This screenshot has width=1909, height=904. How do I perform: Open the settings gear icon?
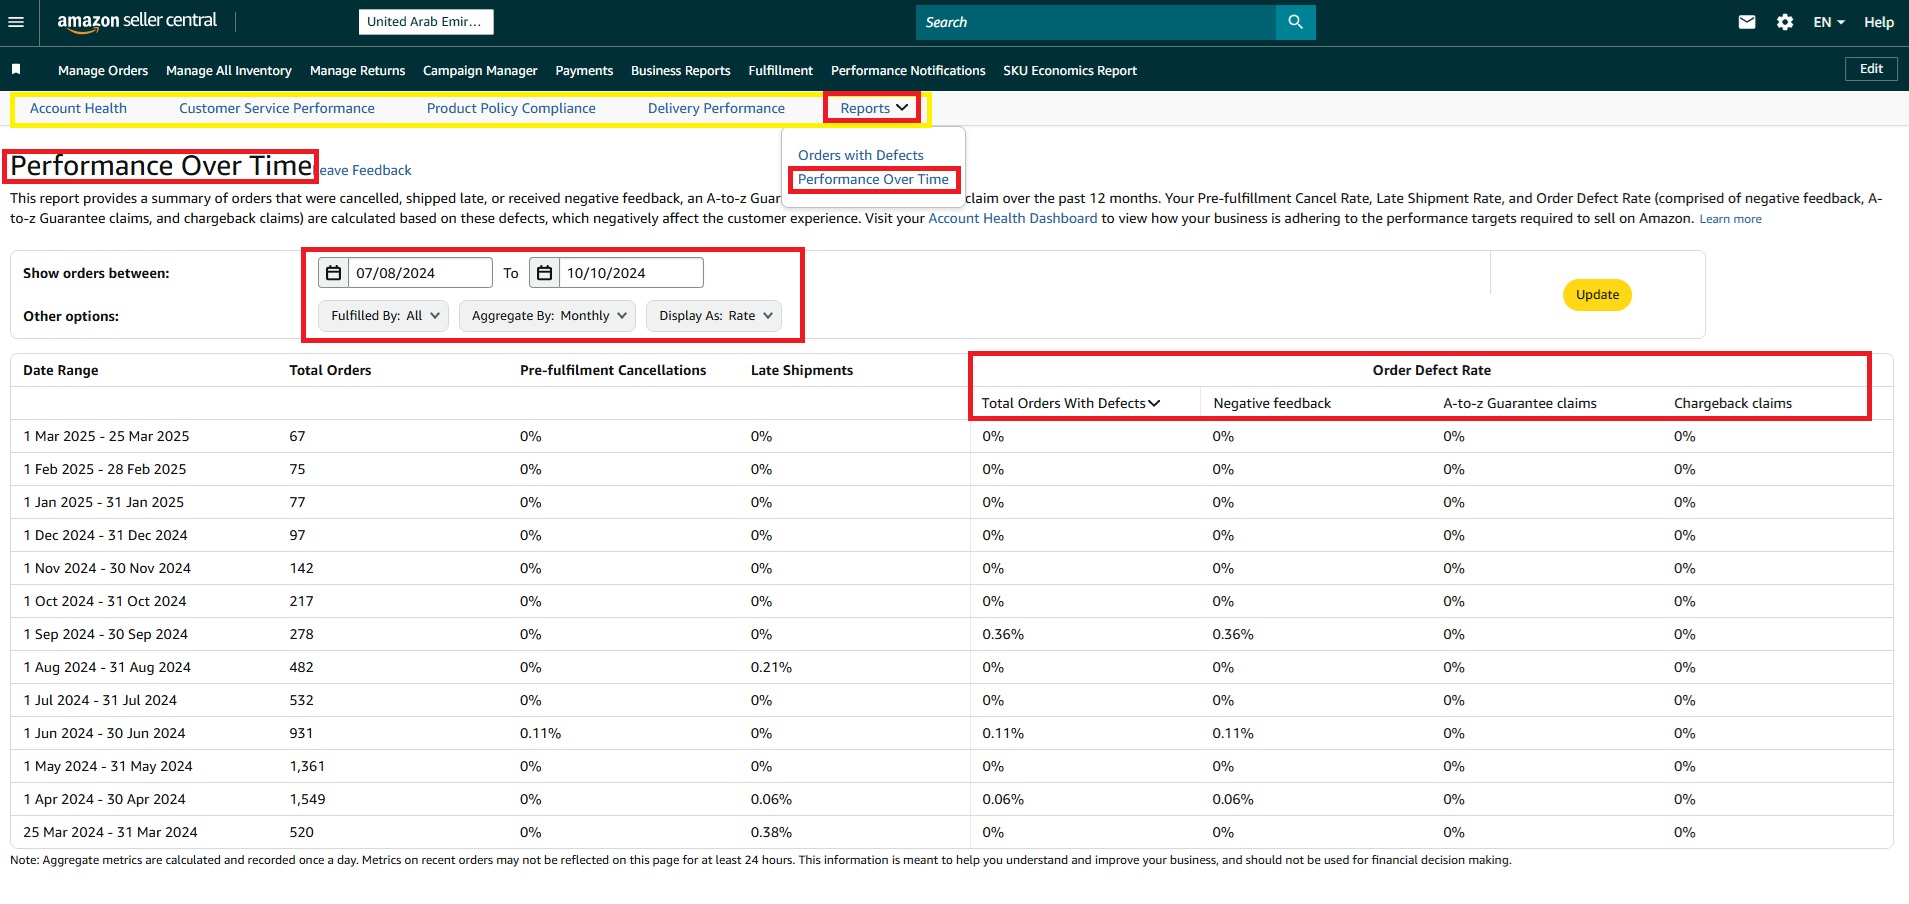pos(1785,22)
